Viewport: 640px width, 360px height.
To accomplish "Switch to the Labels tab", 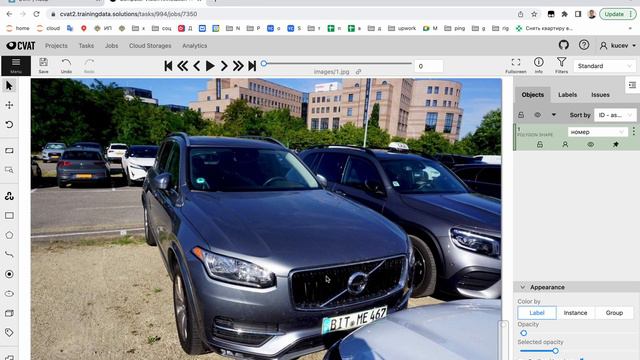I will point(567,95).
